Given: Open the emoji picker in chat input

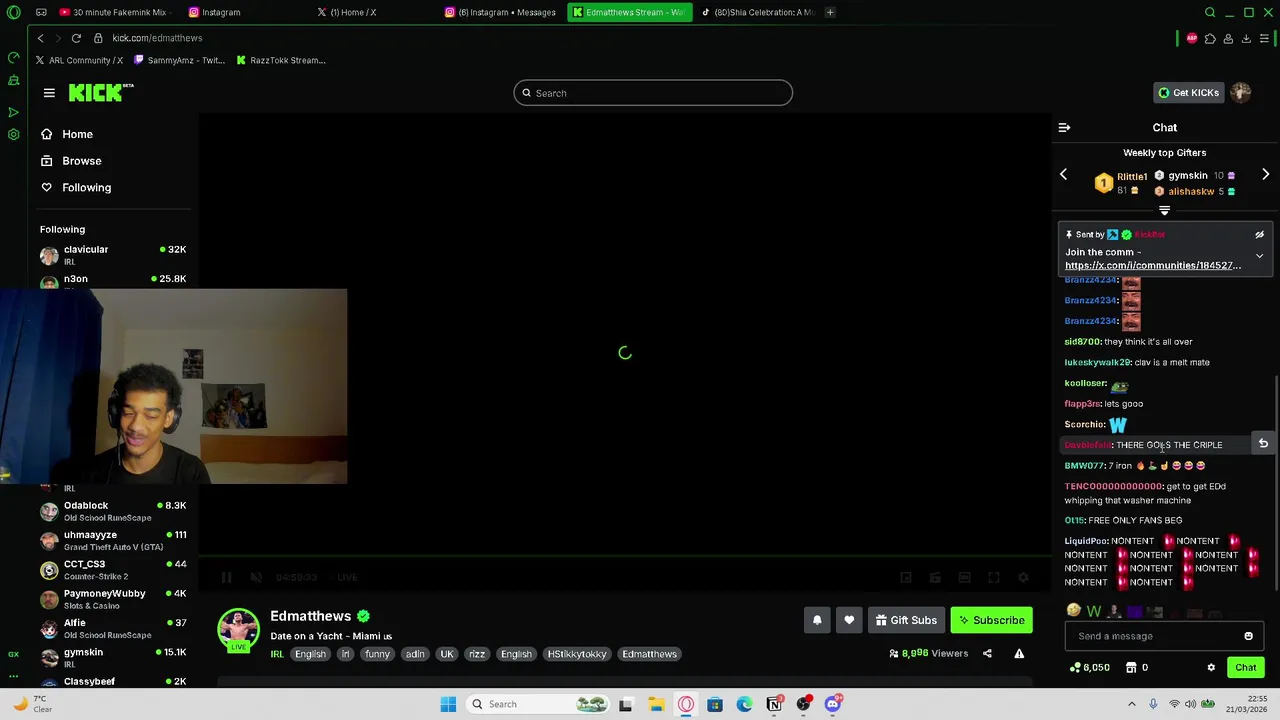Looking at the screenshot, I should pyautogui.click(x=1248, y=636).
